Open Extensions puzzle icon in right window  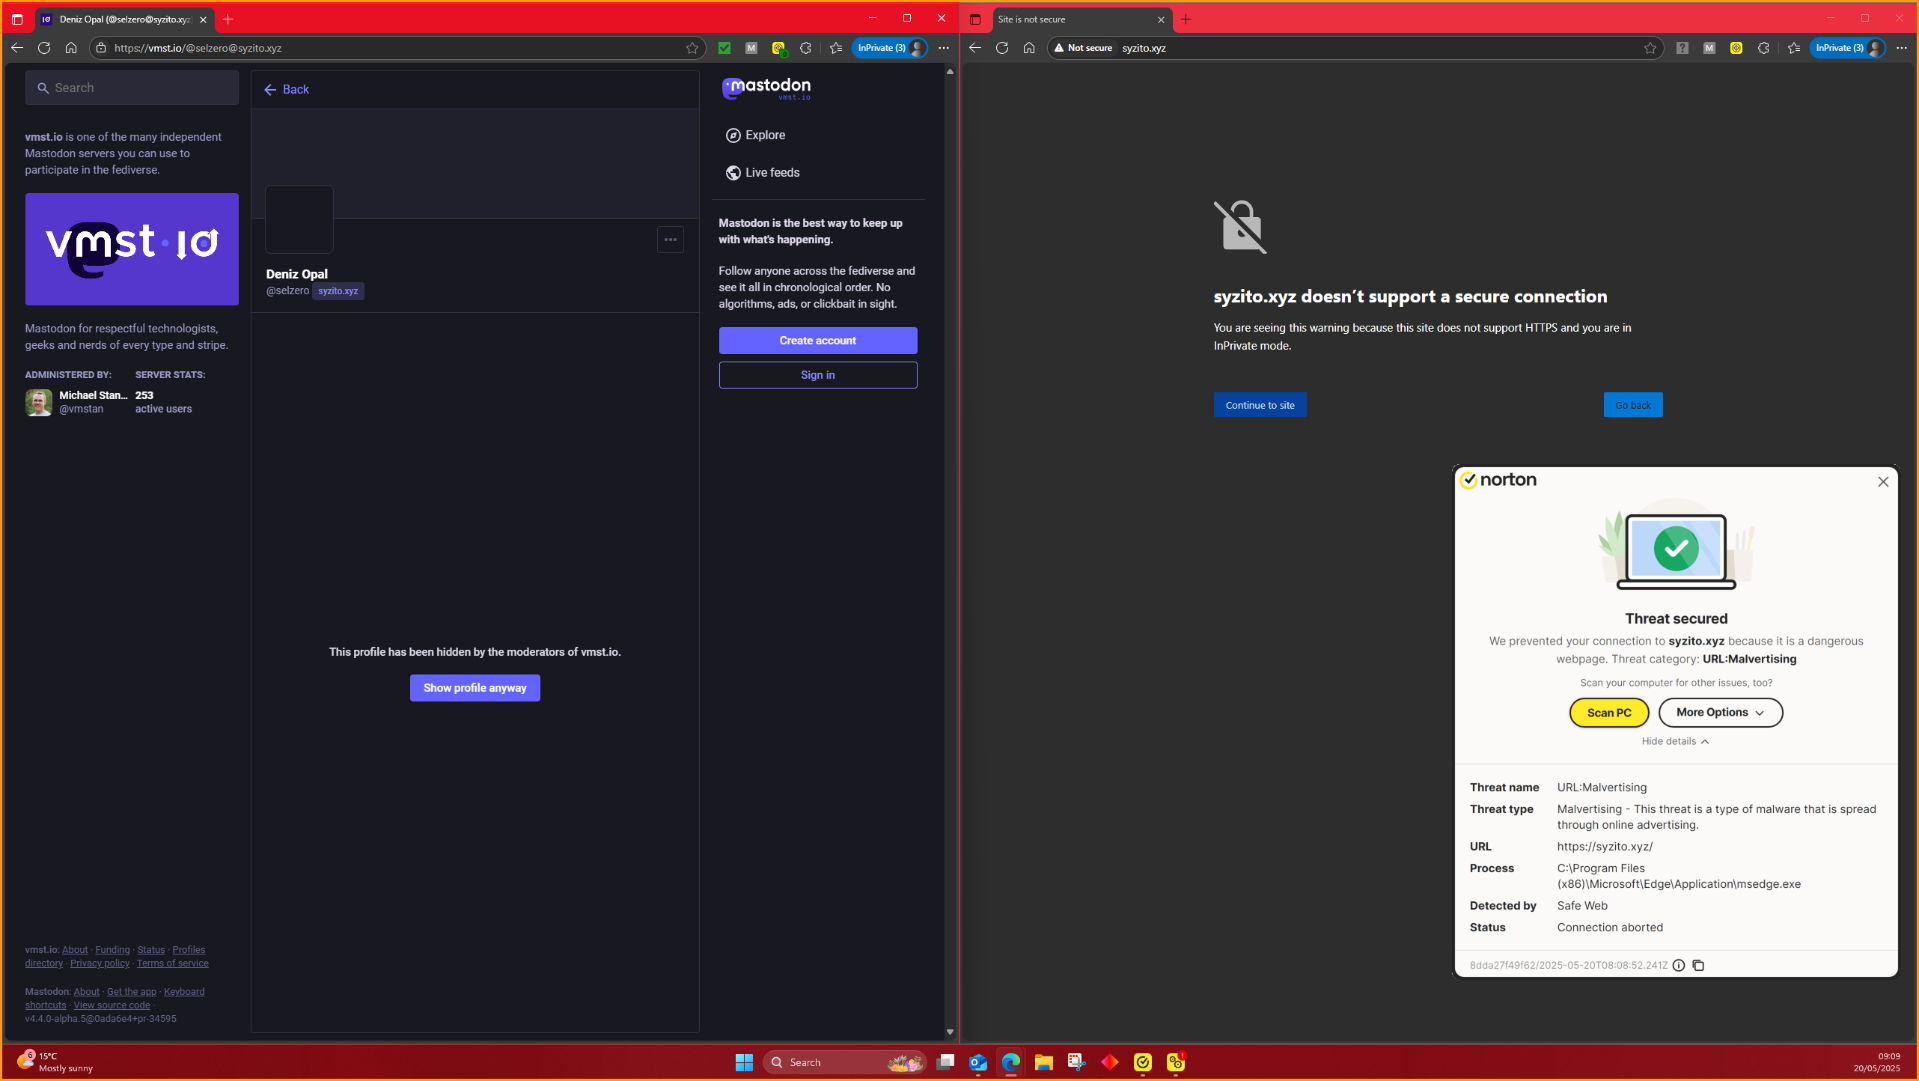point(1764,48)
